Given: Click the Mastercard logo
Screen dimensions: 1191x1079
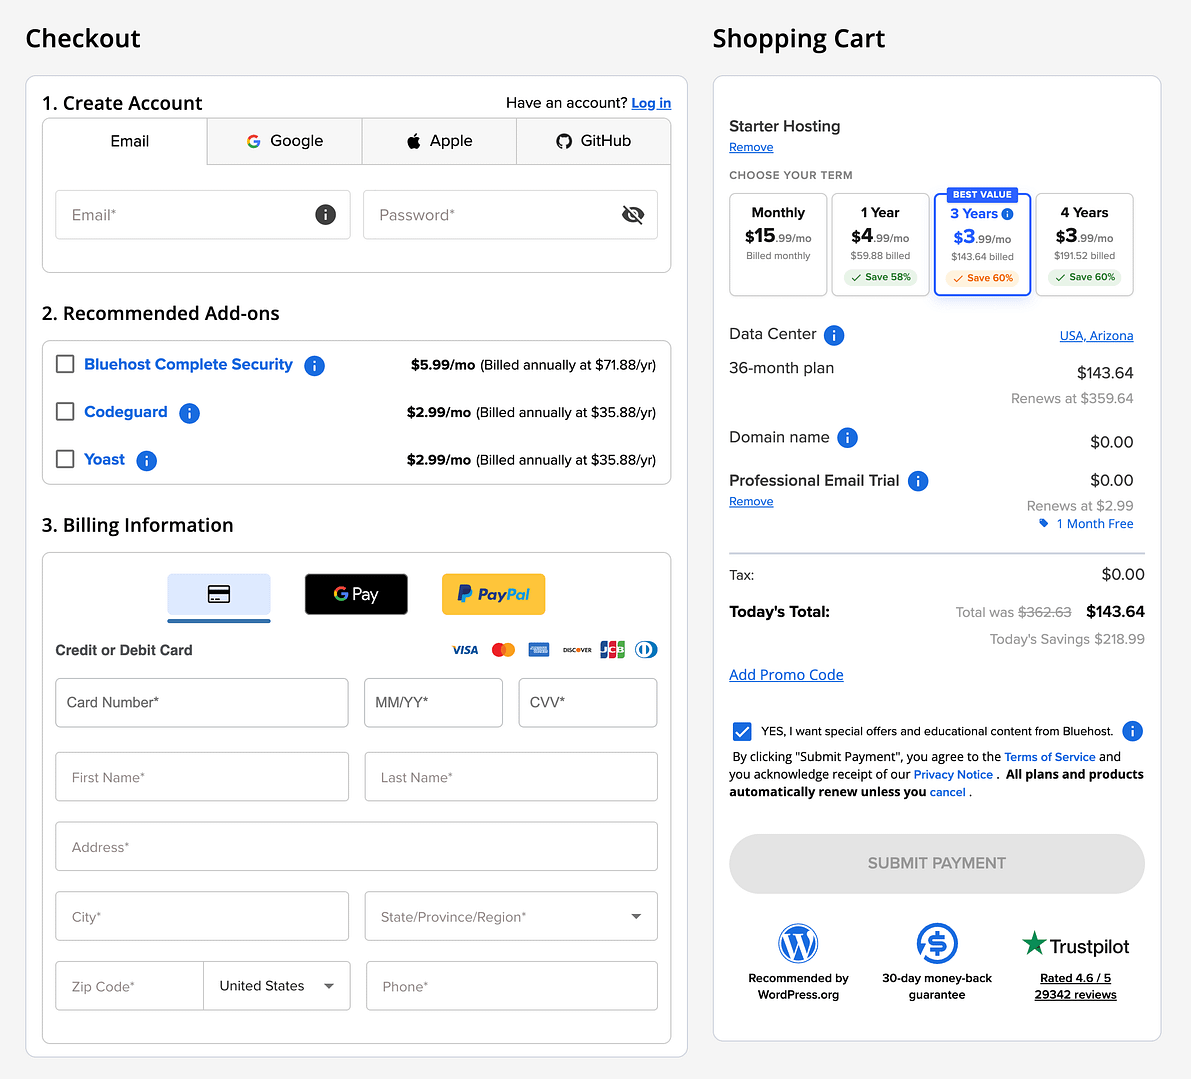Looking at the screenshot, I should point(503,650).
